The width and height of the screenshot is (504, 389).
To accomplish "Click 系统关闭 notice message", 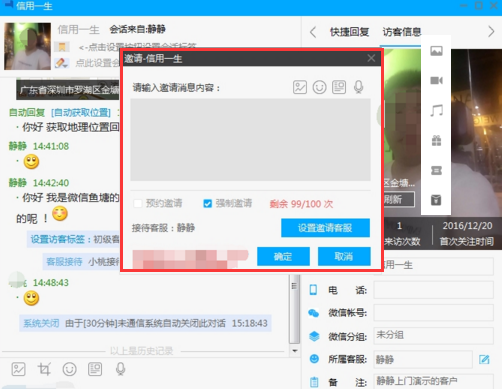I will coord(145,323).
